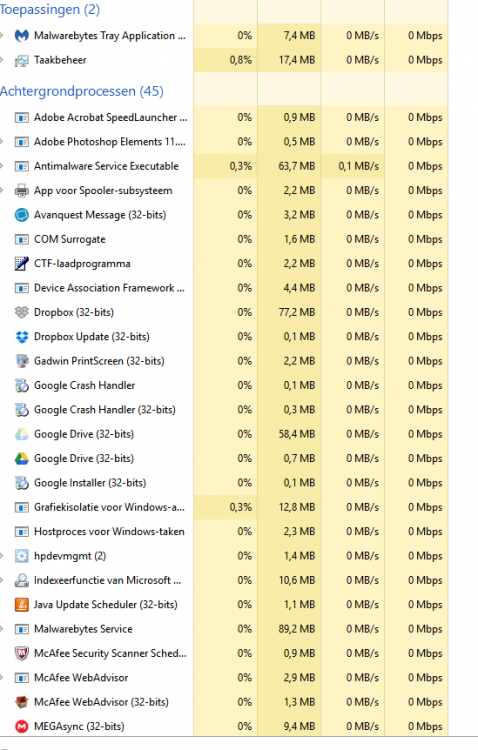The image size is (478, 750).
Task: Click the Gadwin PrintScreen icon
Action: [x=22, y=361]
